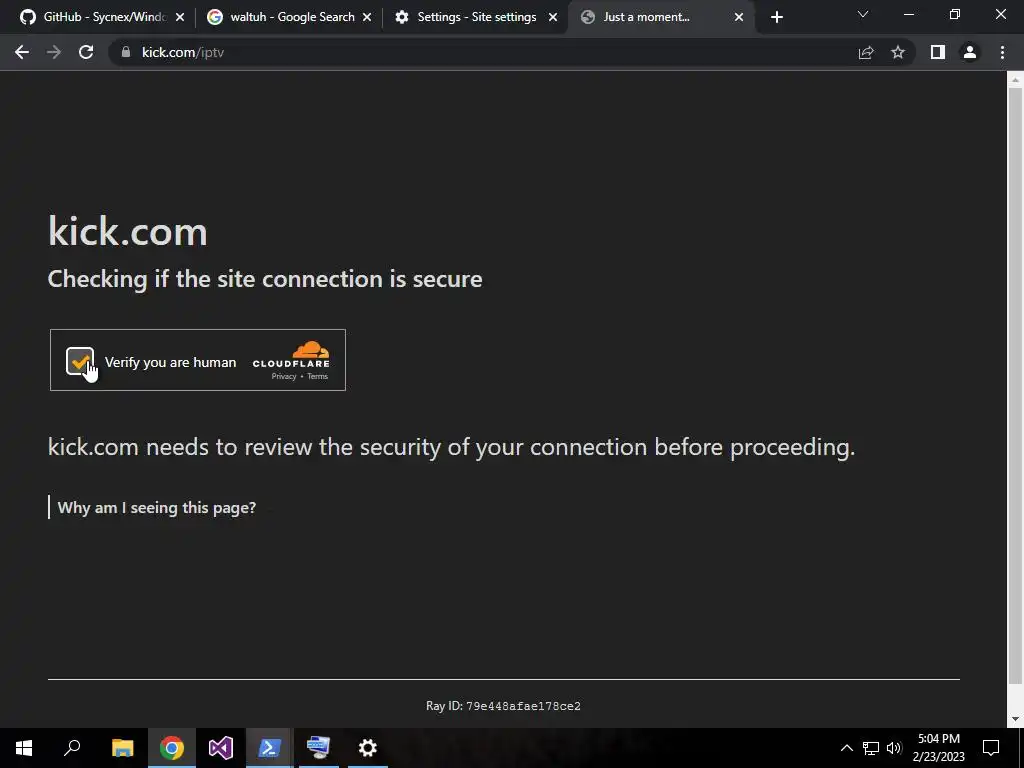
Task: Open the Chrome profile menu
Action: [970, 52]
